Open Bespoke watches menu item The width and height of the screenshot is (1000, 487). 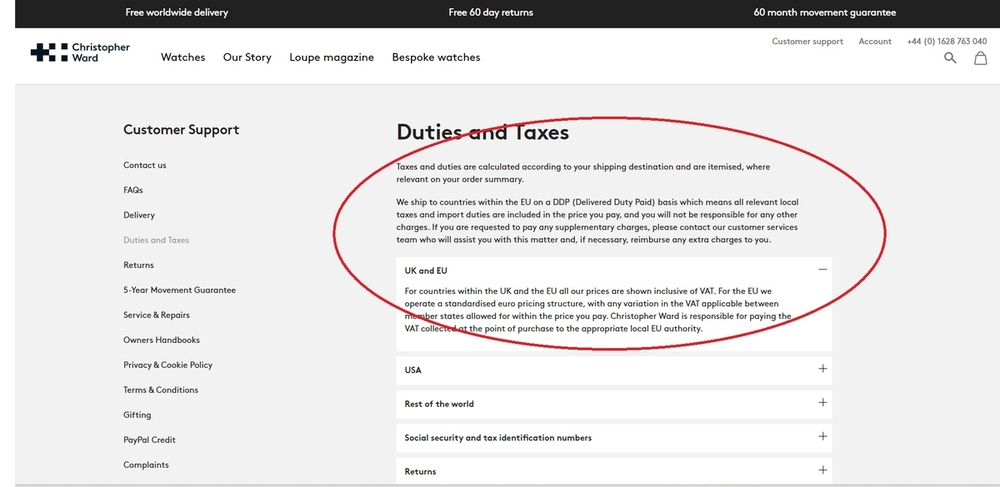click(436, 57)
